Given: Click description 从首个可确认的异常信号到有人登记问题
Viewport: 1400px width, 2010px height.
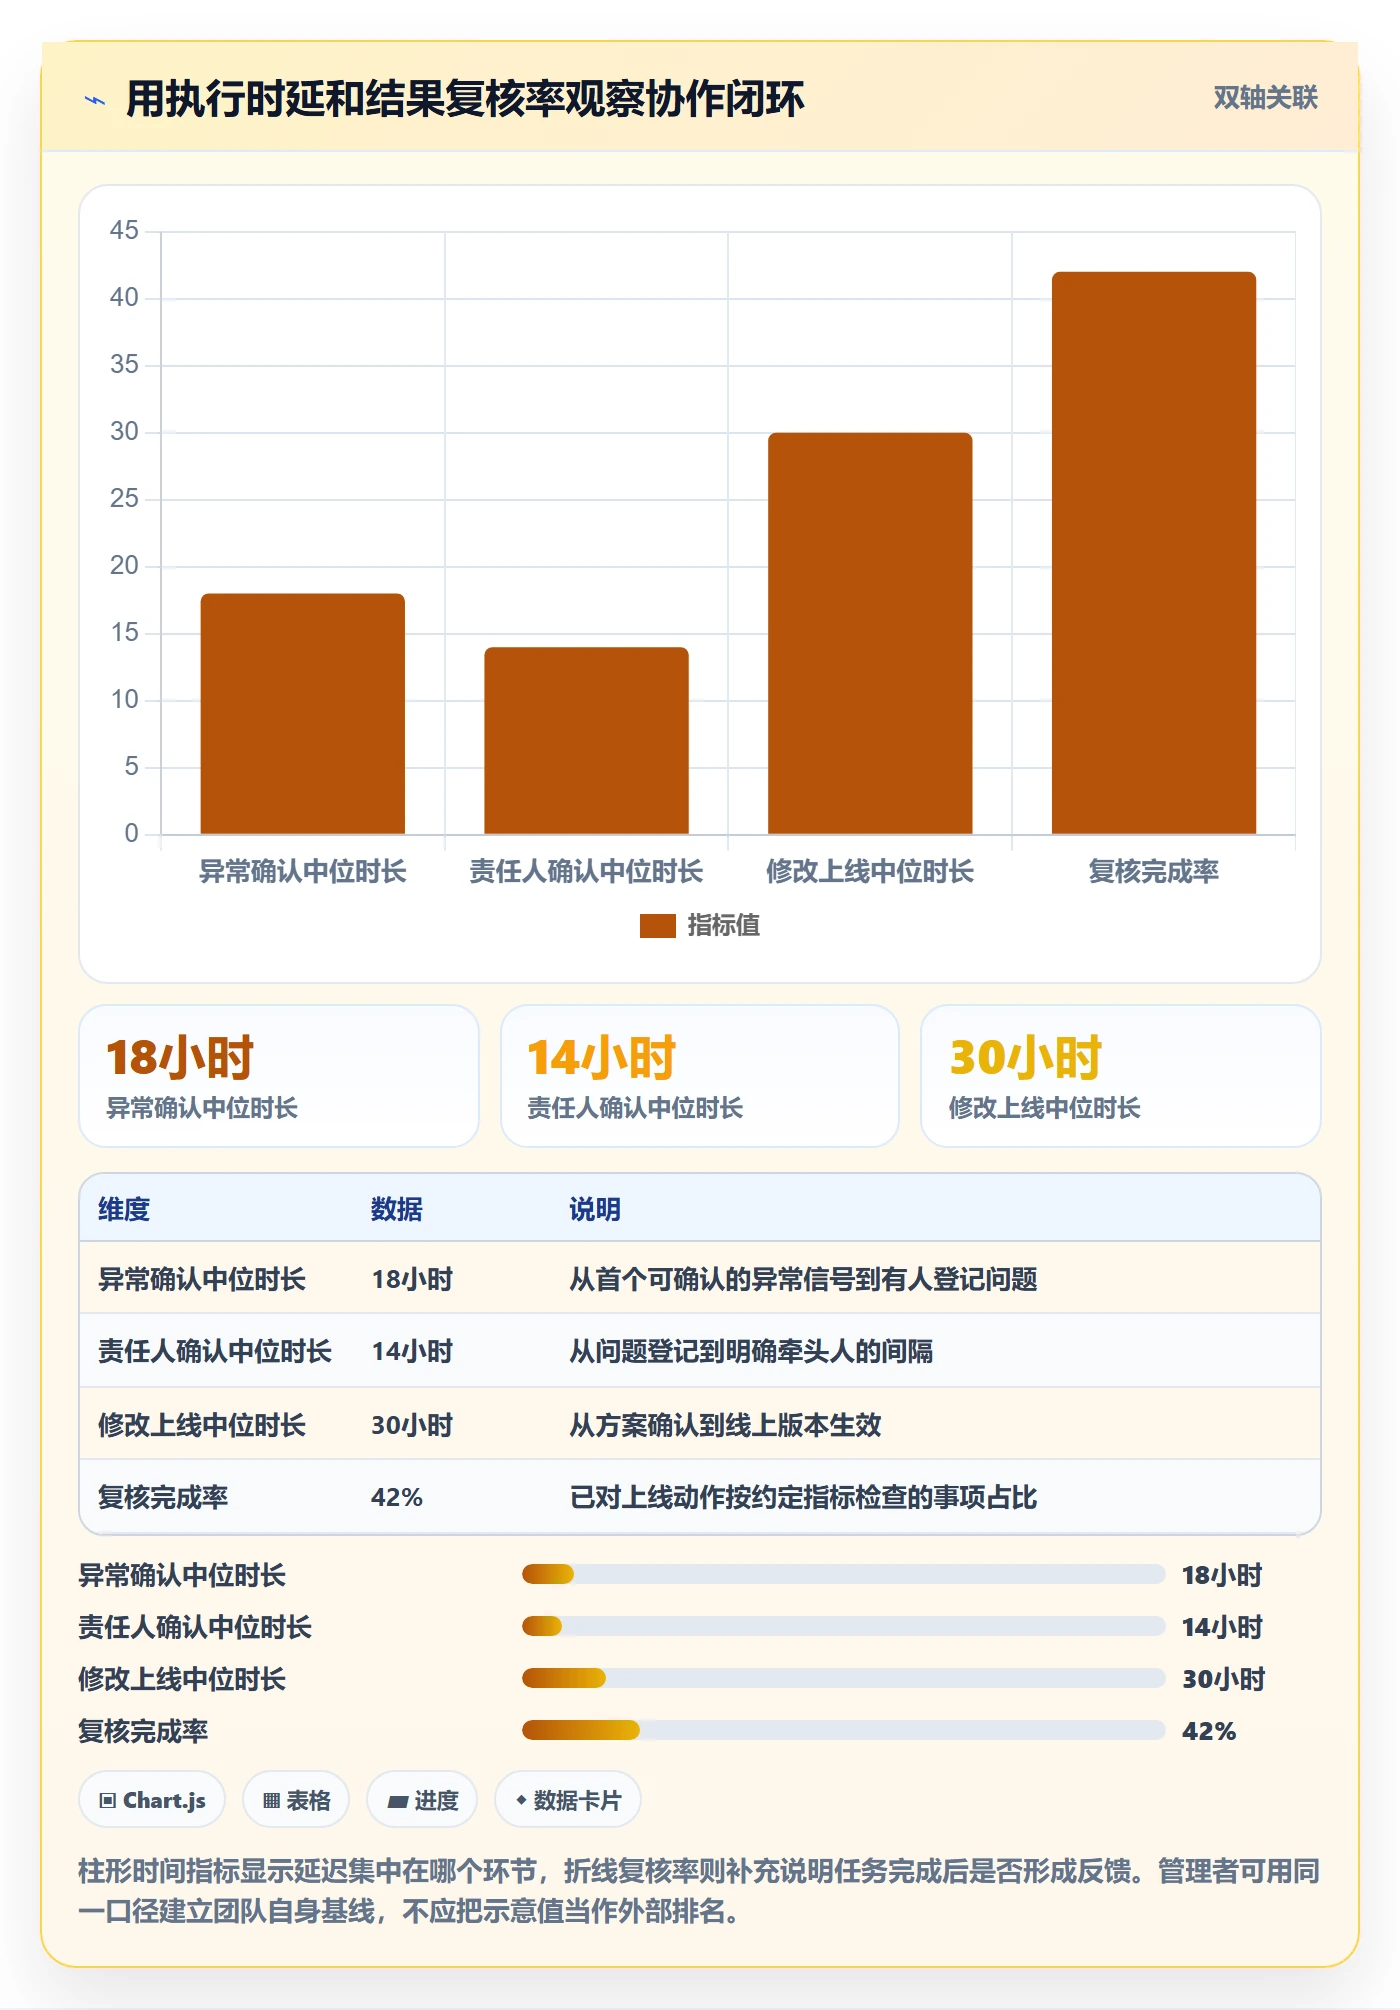Looking at the screenshot, I should 803,1280.
